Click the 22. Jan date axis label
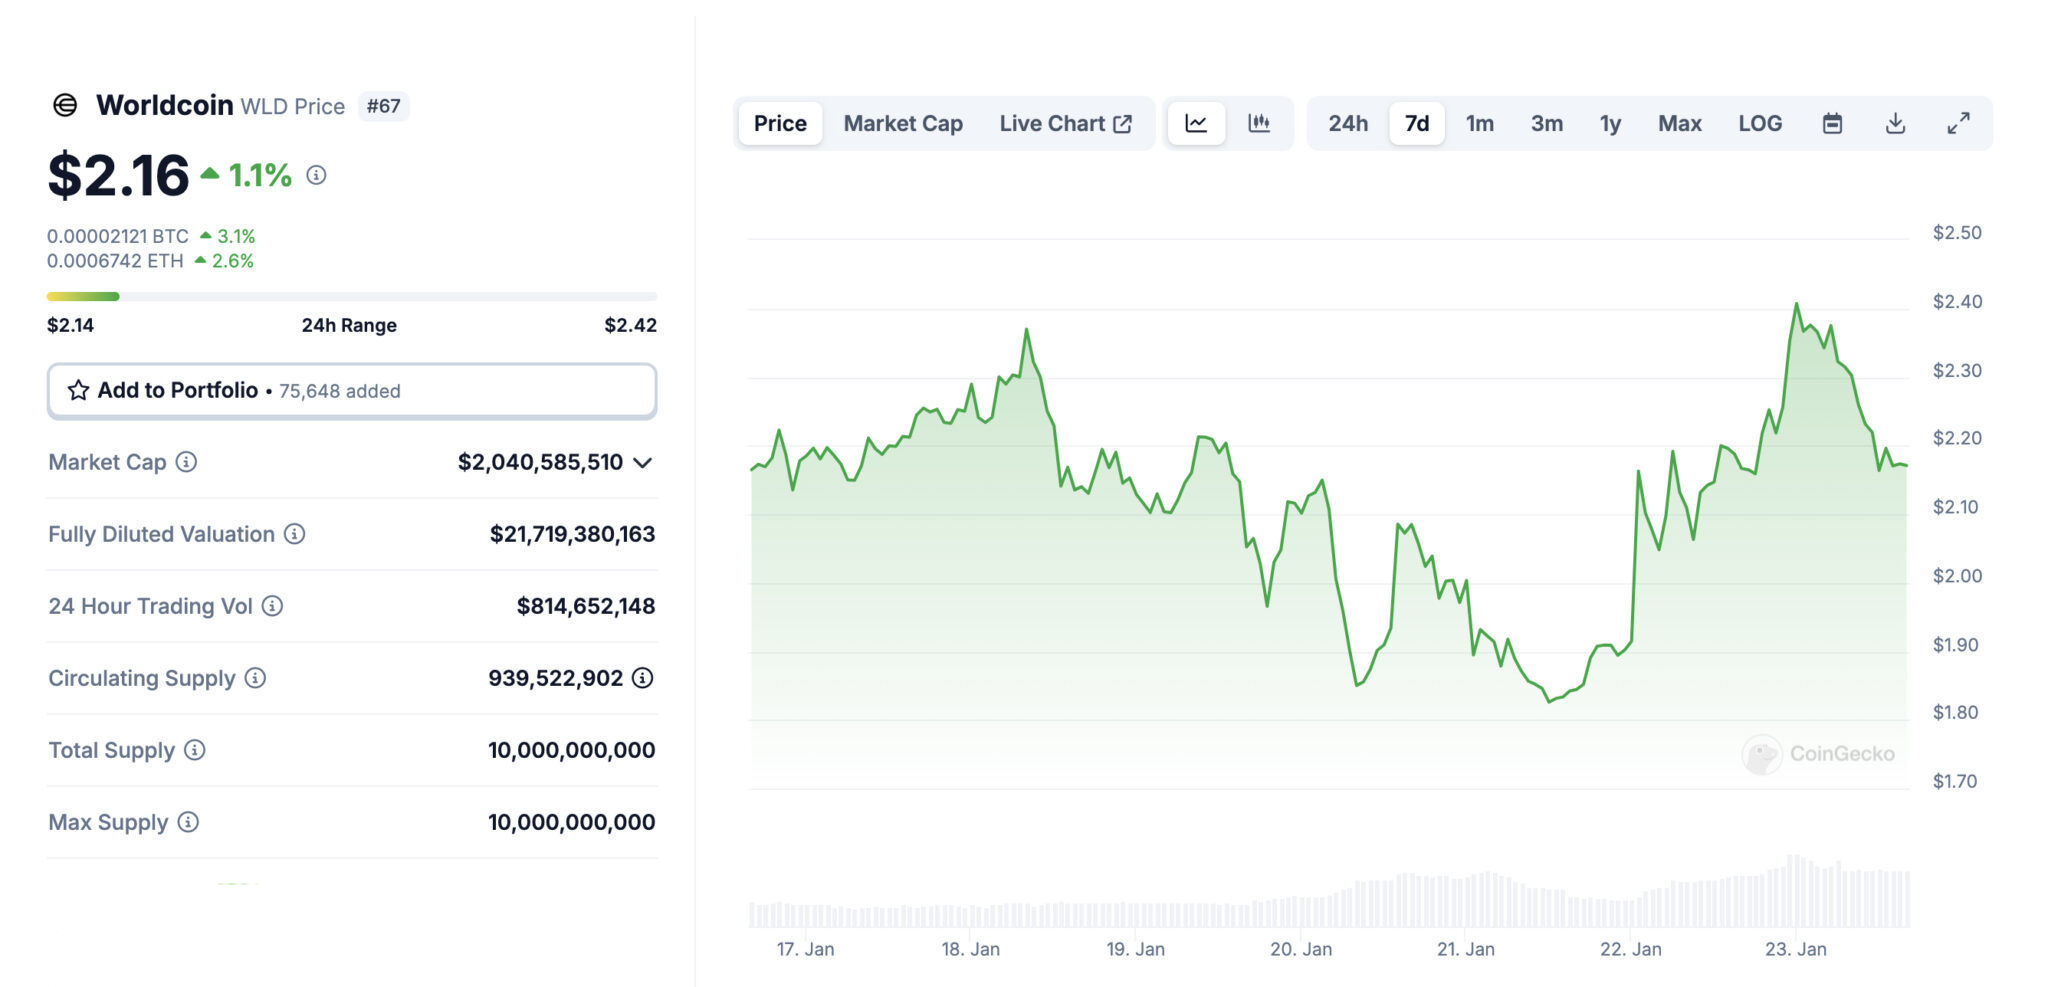 pyautogui.click(x=1631, y=949)
